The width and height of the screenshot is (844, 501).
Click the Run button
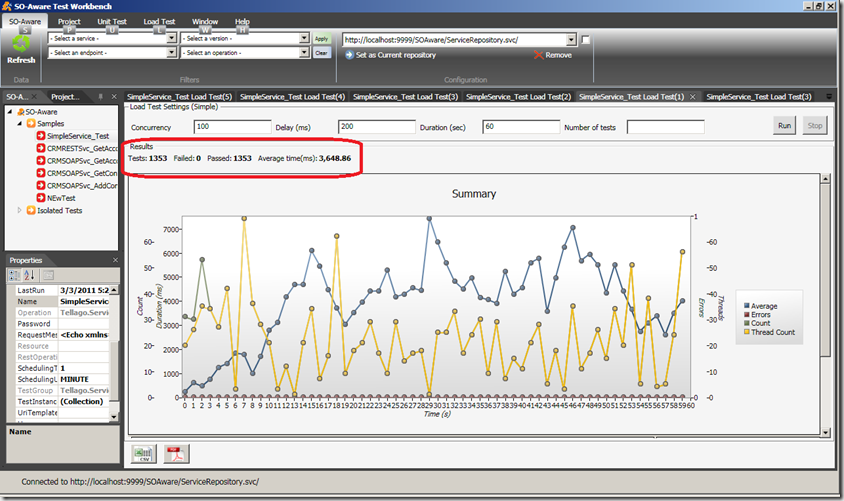click(784, 126)
